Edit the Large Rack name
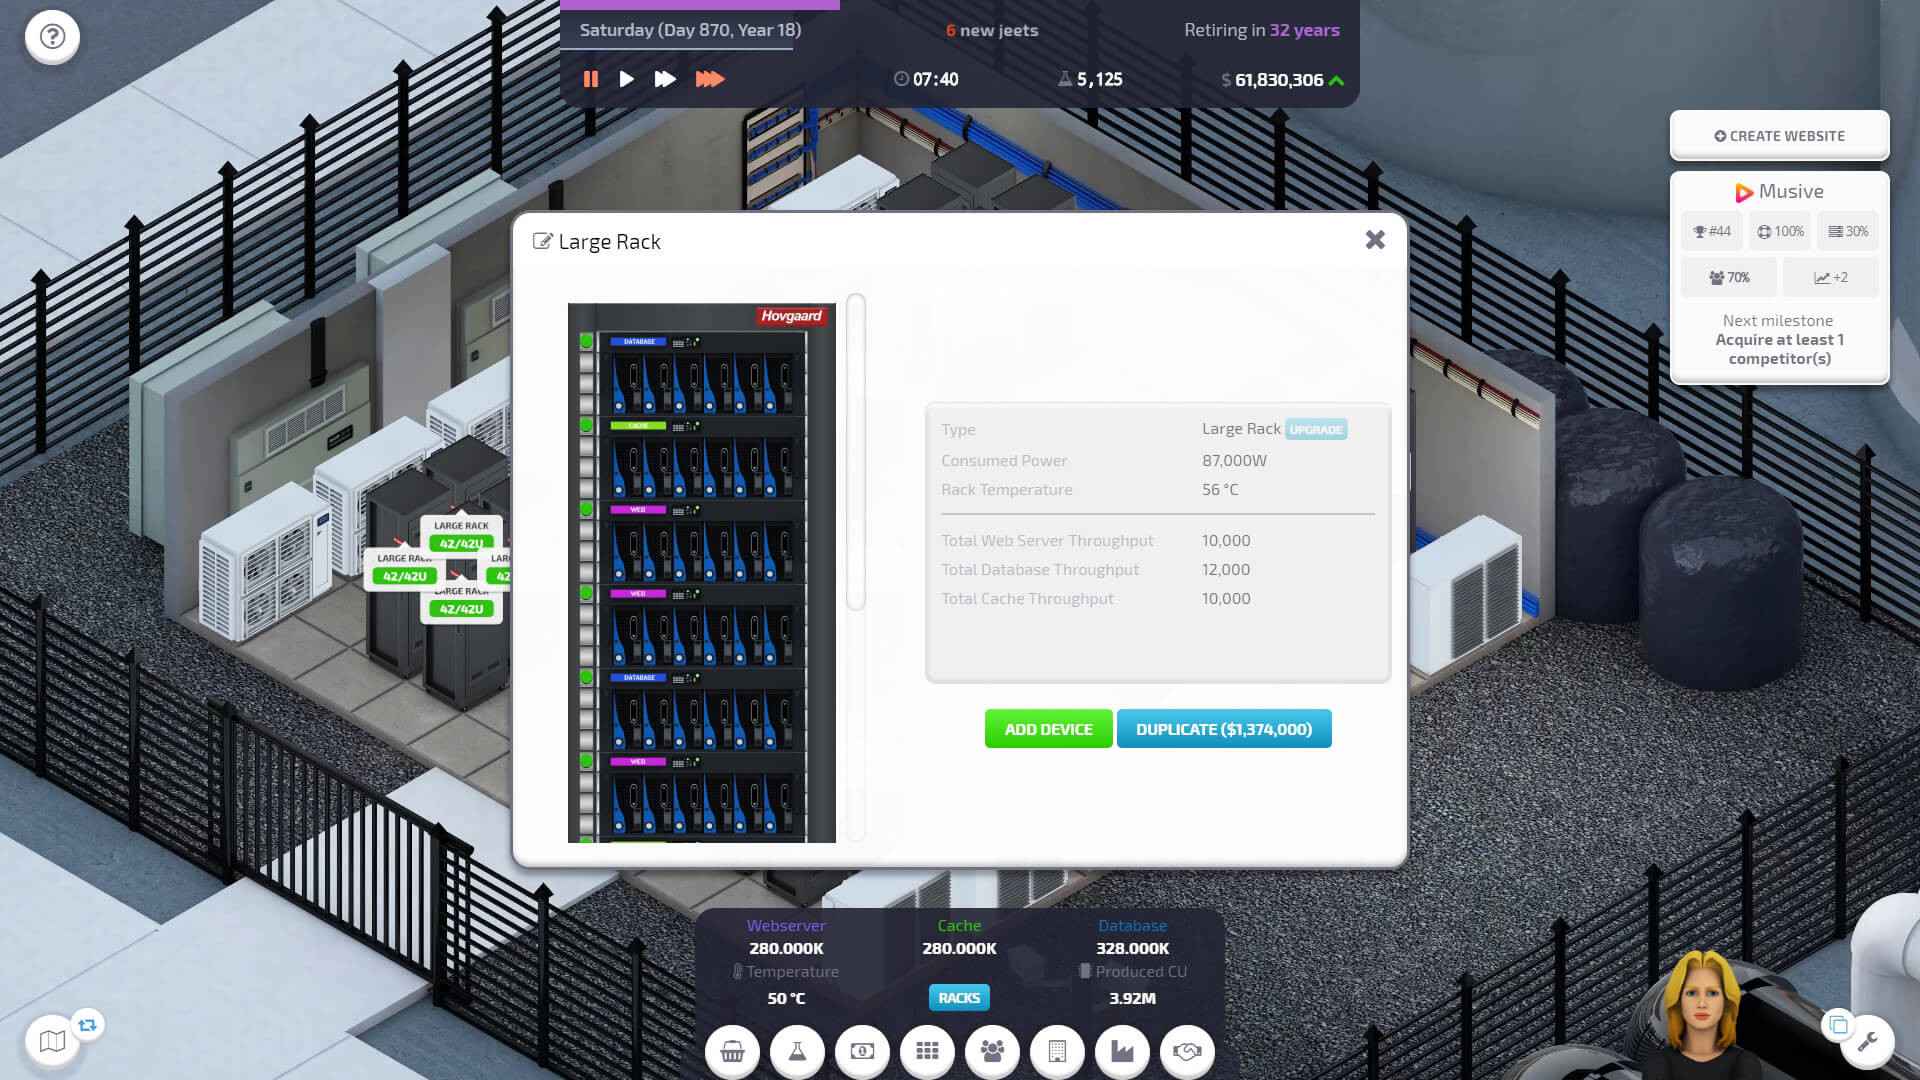This screenshot has width=1920, height=1080. [x=543, y=241]
